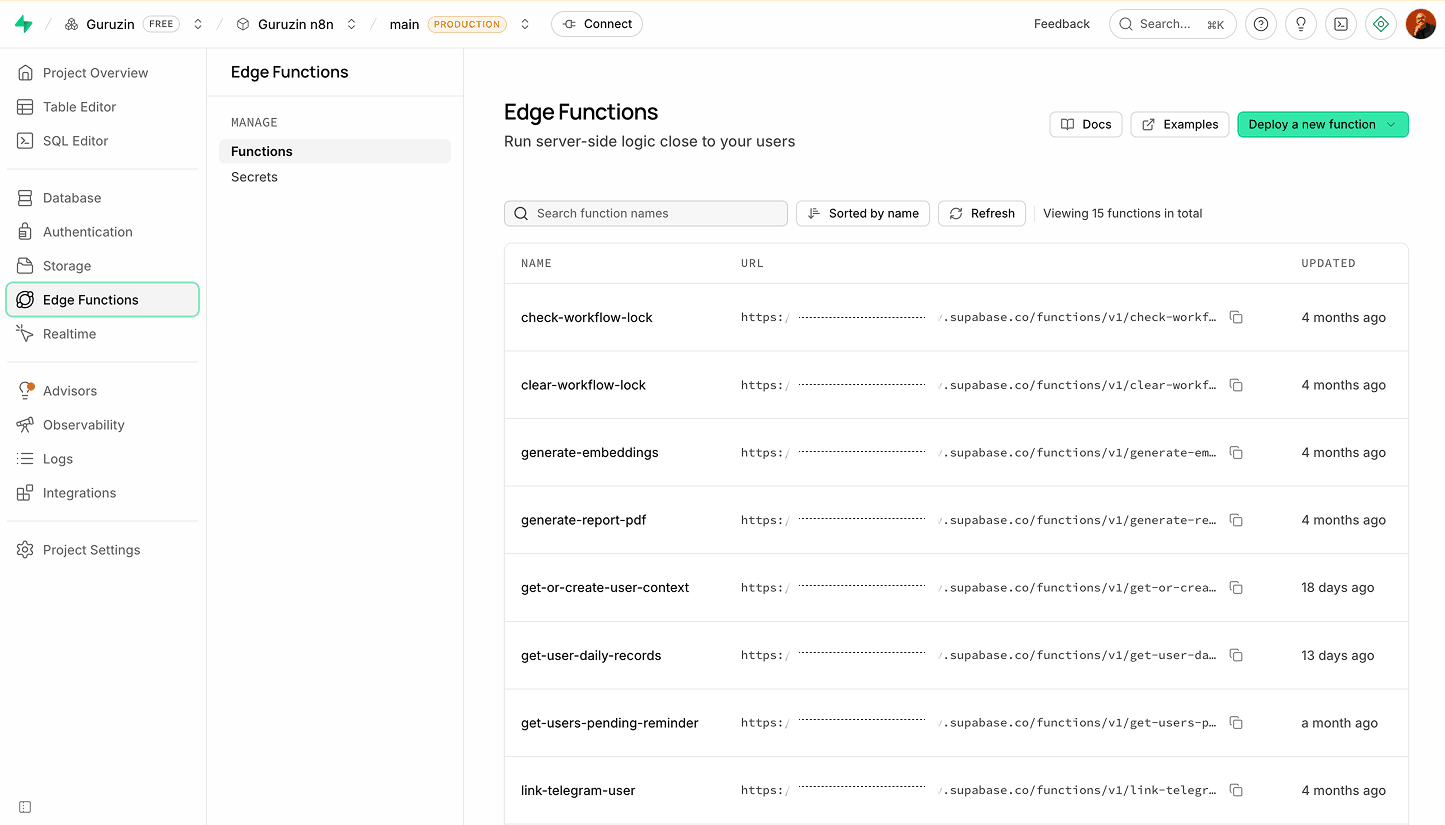Click the lightbulb advisor icon in header

(x=1301, y=24)
